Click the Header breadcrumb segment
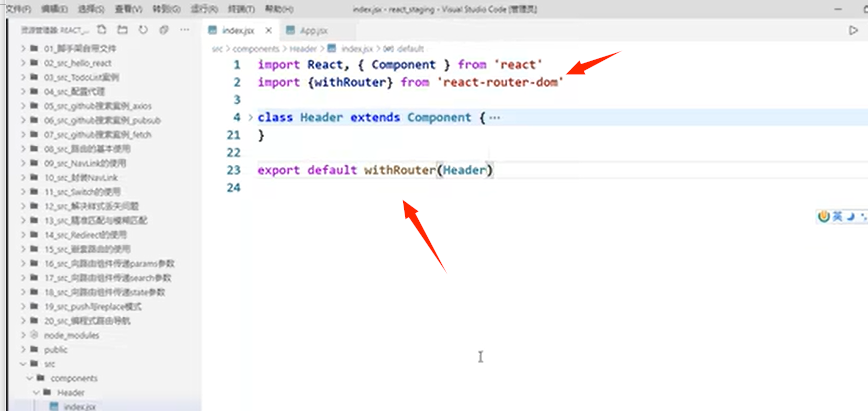The image size is (868, 411). click(303, 49)
